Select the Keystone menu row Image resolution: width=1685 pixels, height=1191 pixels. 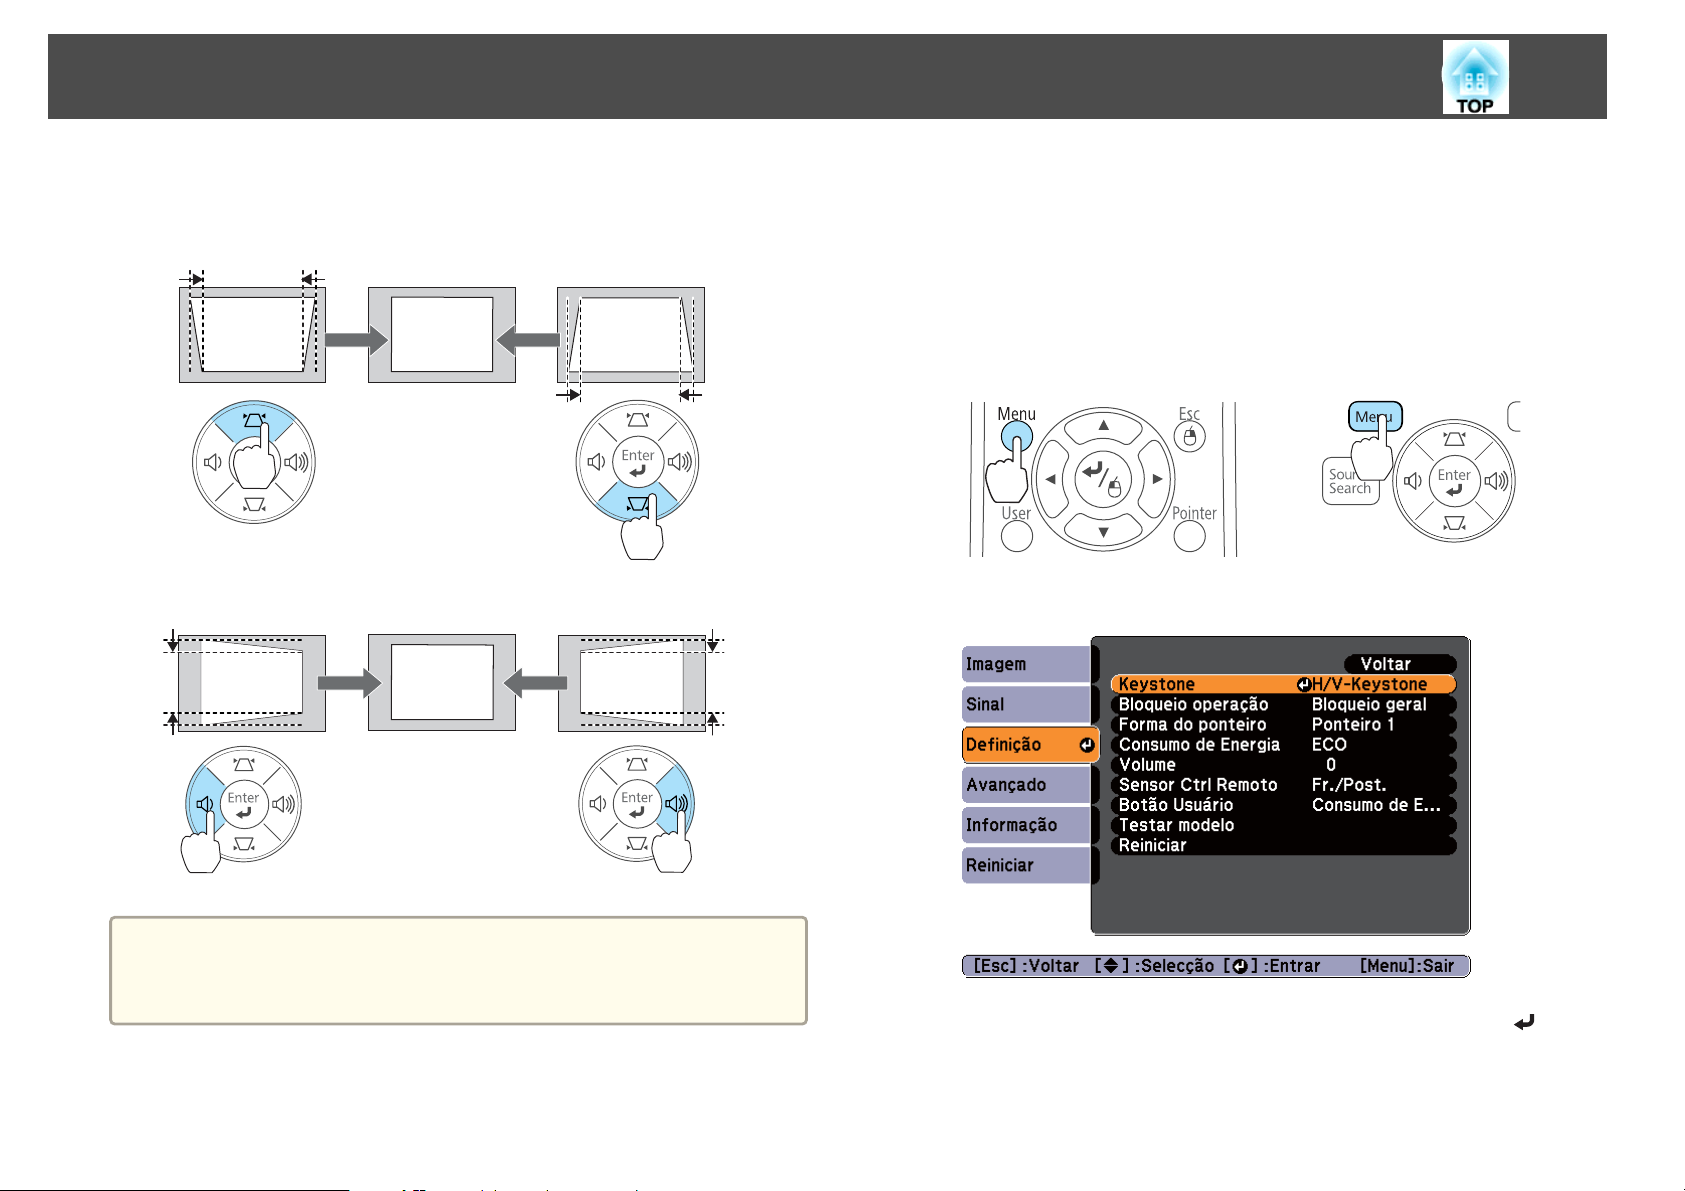click(1283, 684)
